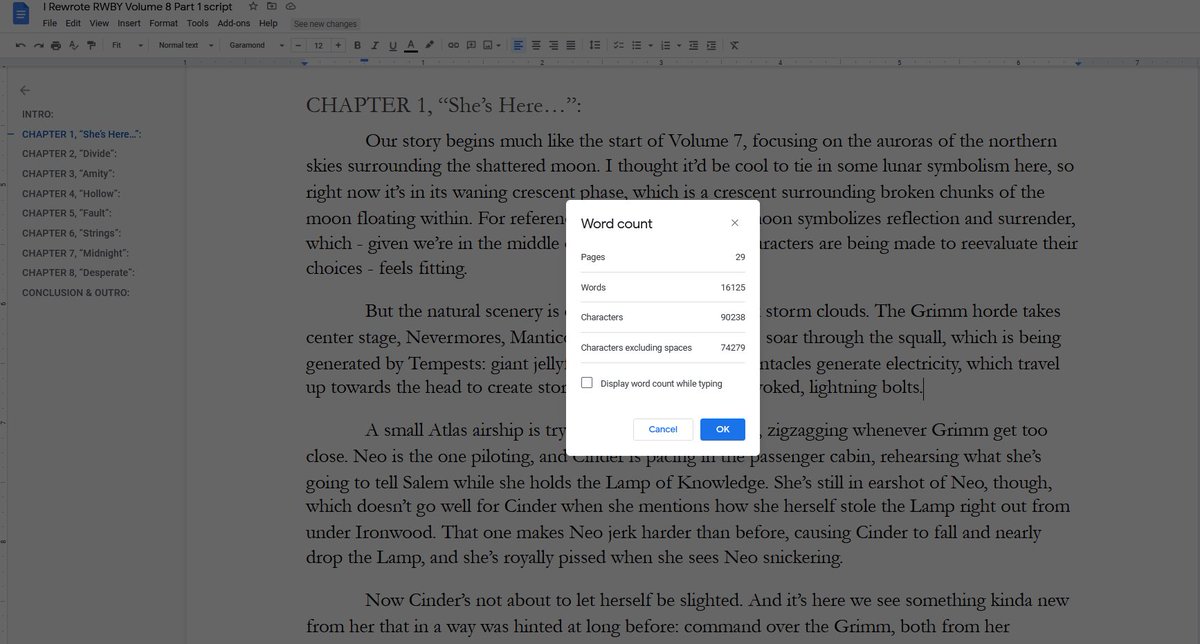
Task: Center align text
Action: point(536,45)
